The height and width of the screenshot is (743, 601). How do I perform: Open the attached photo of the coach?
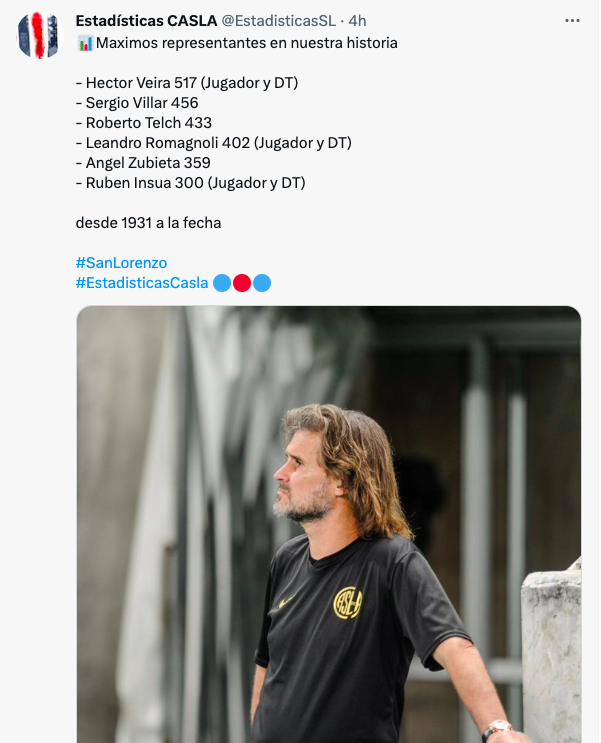click(329, 524)
